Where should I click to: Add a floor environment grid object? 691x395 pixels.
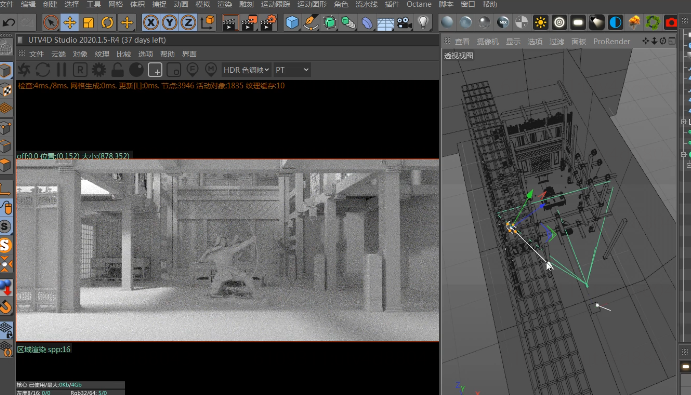point(386,23)
